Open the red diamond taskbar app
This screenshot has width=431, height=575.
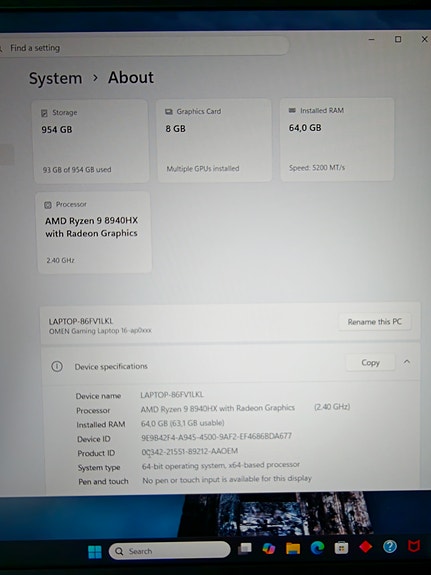pos(365,547)
